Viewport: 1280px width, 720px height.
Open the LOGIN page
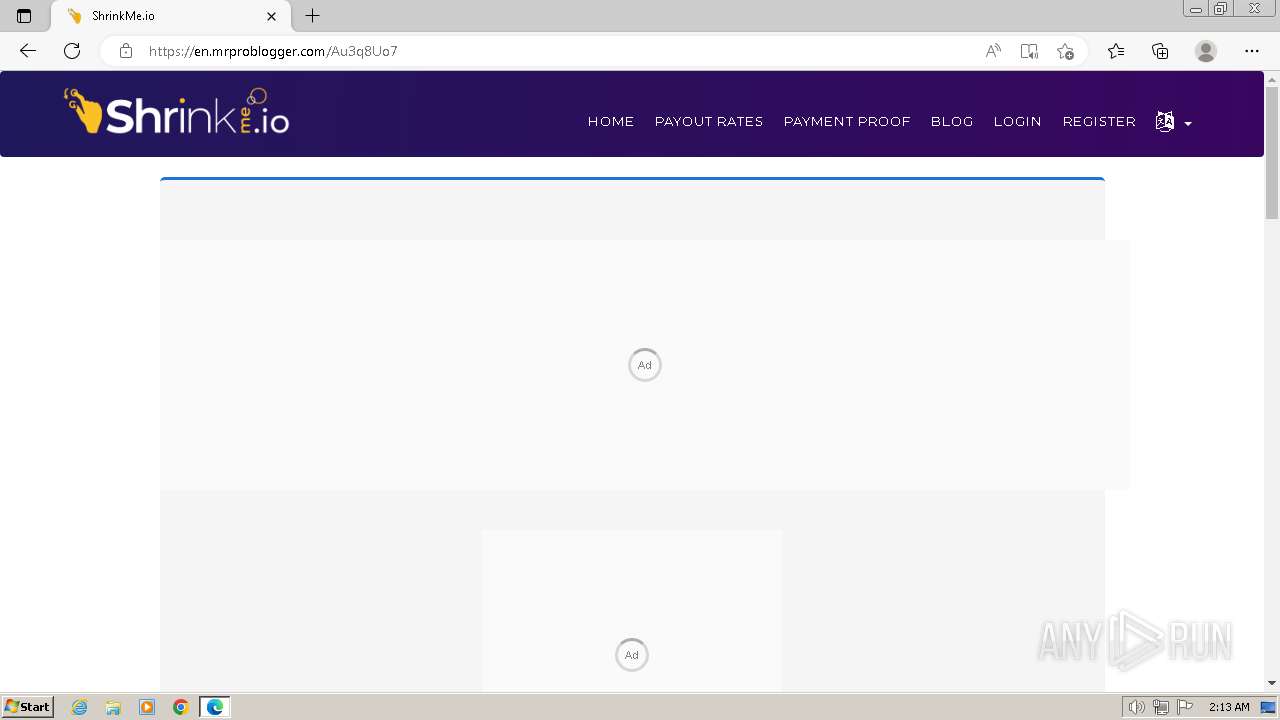coord(1018,122)
